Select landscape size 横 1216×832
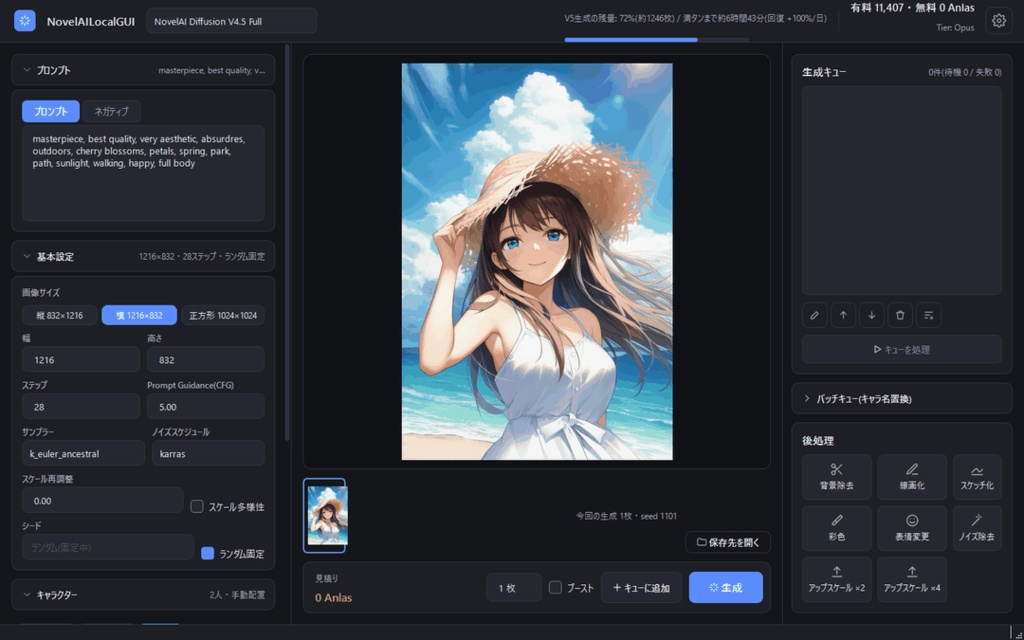This screenshot has width=1024, height=640. point(139,315)
